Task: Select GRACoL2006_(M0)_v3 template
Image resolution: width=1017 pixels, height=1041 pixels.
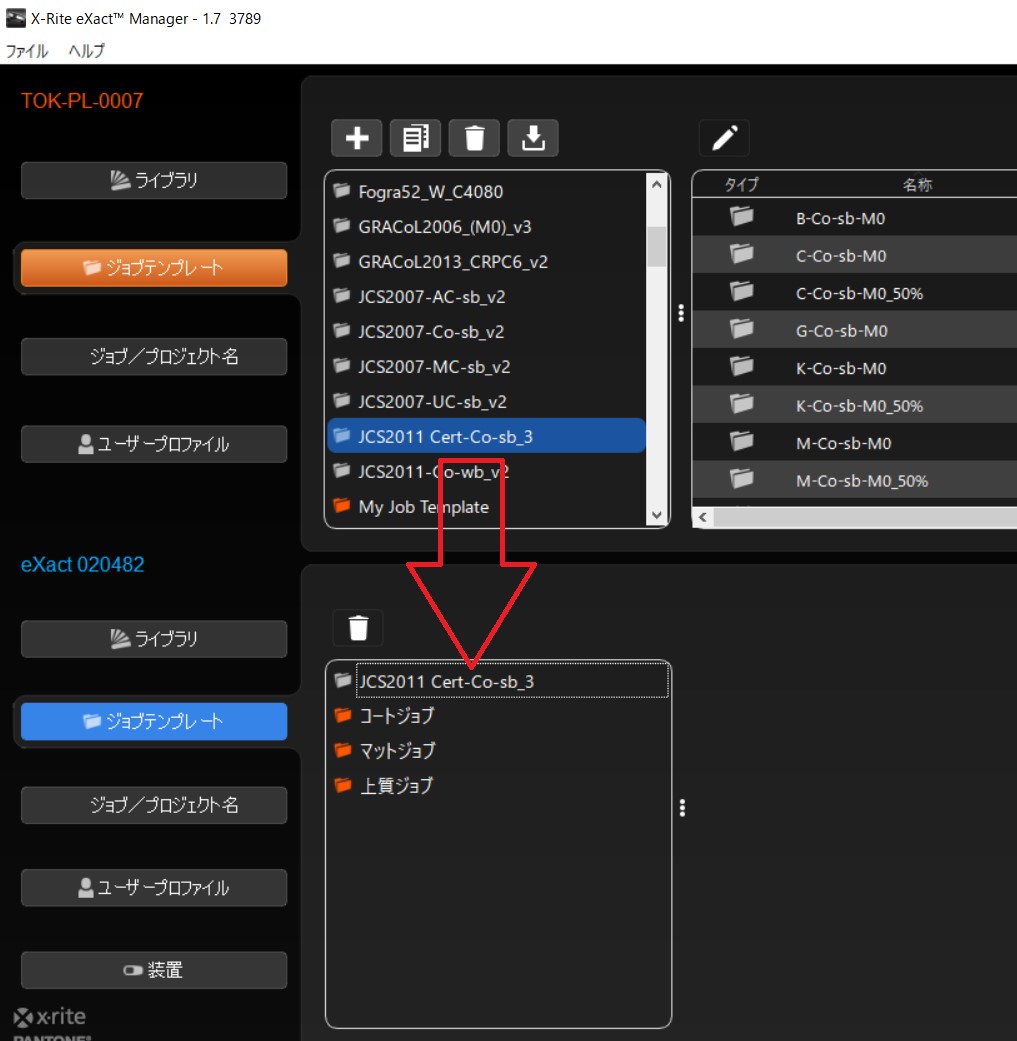Action: (x=486, y=226)
